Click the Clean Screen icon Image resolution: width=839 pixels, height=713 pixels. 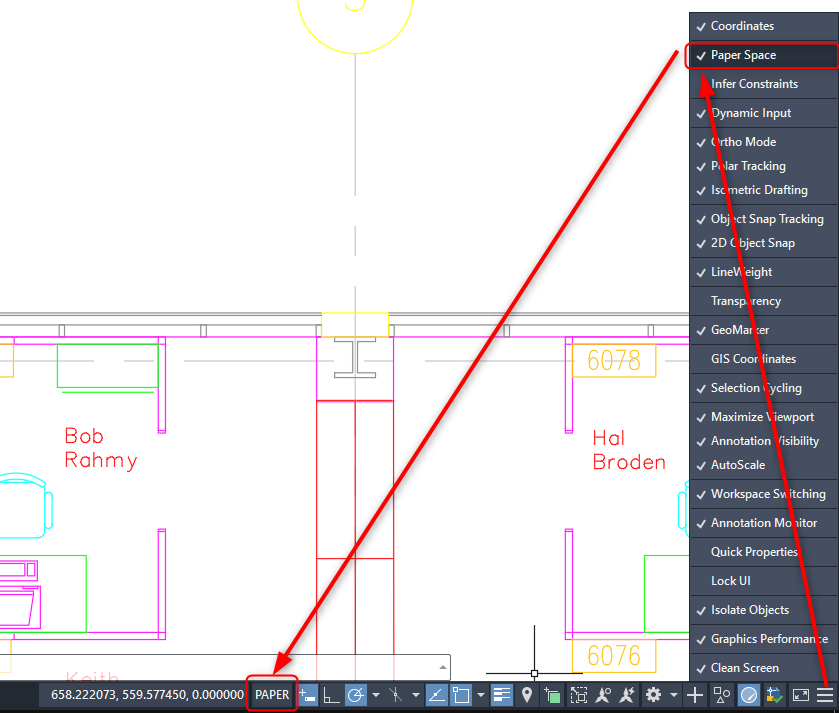click(801, 694)
